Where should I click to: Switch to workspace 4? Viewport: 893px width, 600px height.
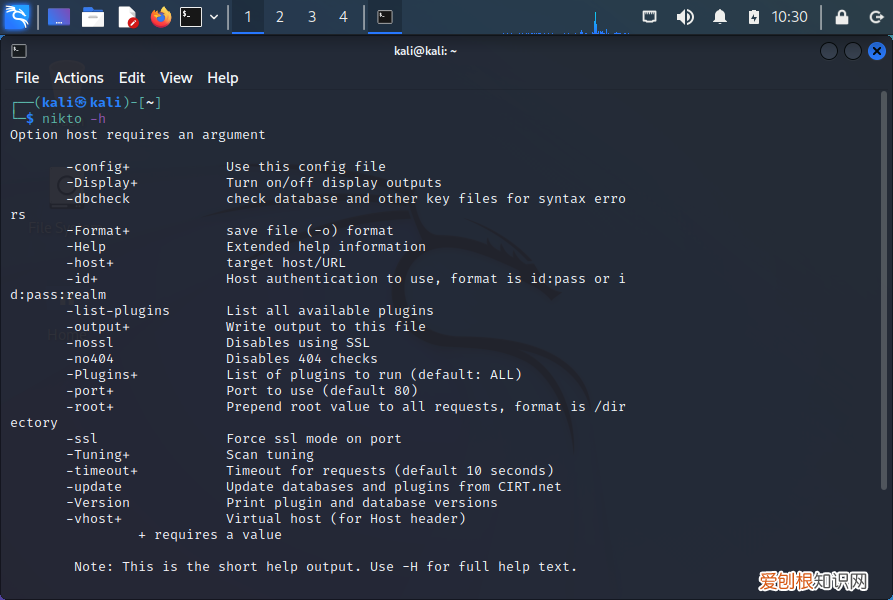pos(344,17)
